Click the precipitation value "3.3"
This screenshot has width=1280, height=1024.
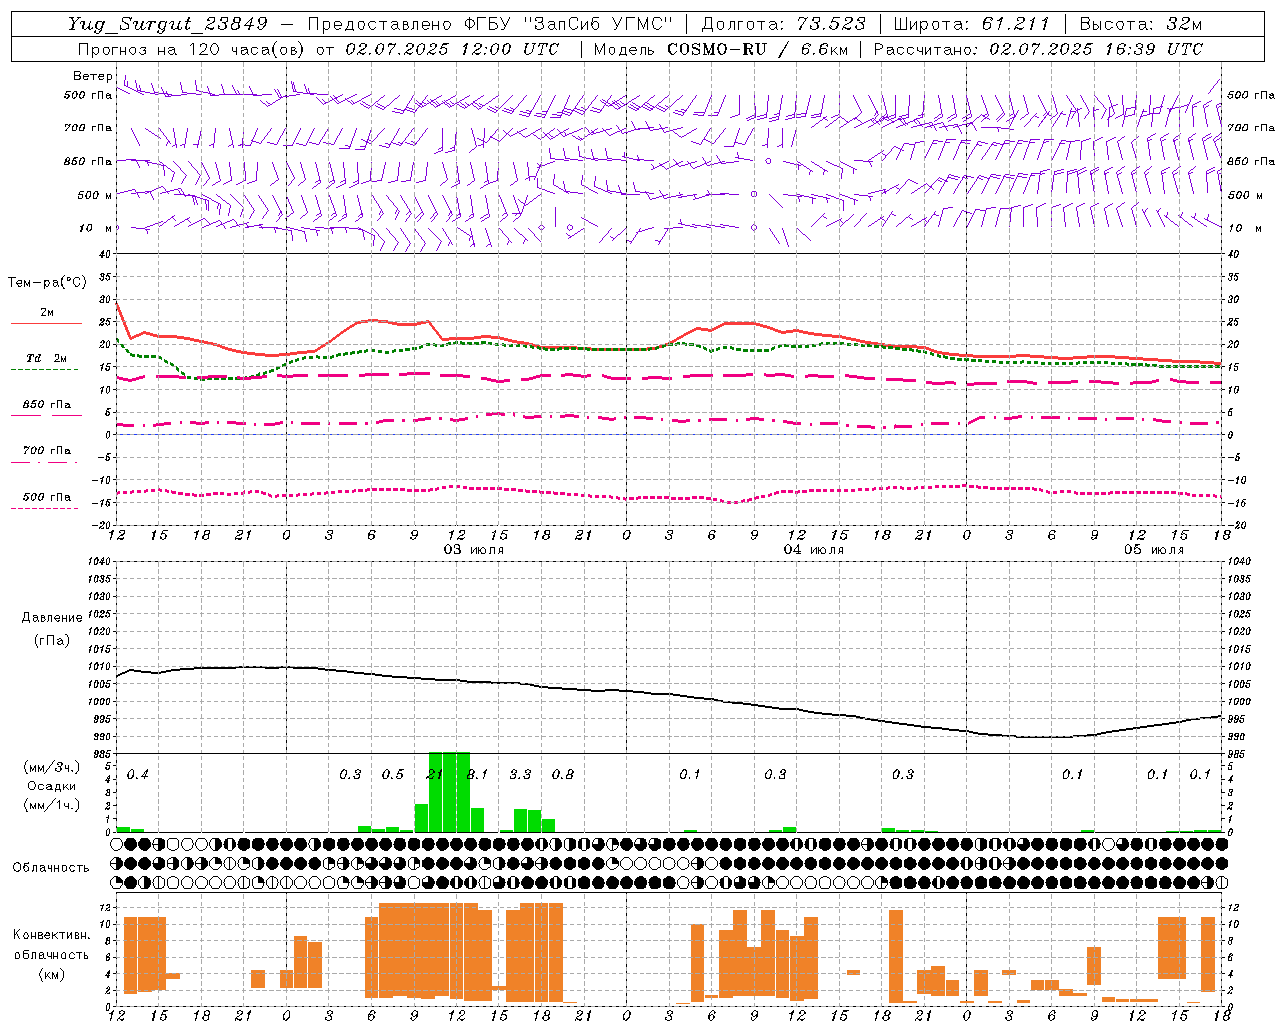(x=520, y=775)
